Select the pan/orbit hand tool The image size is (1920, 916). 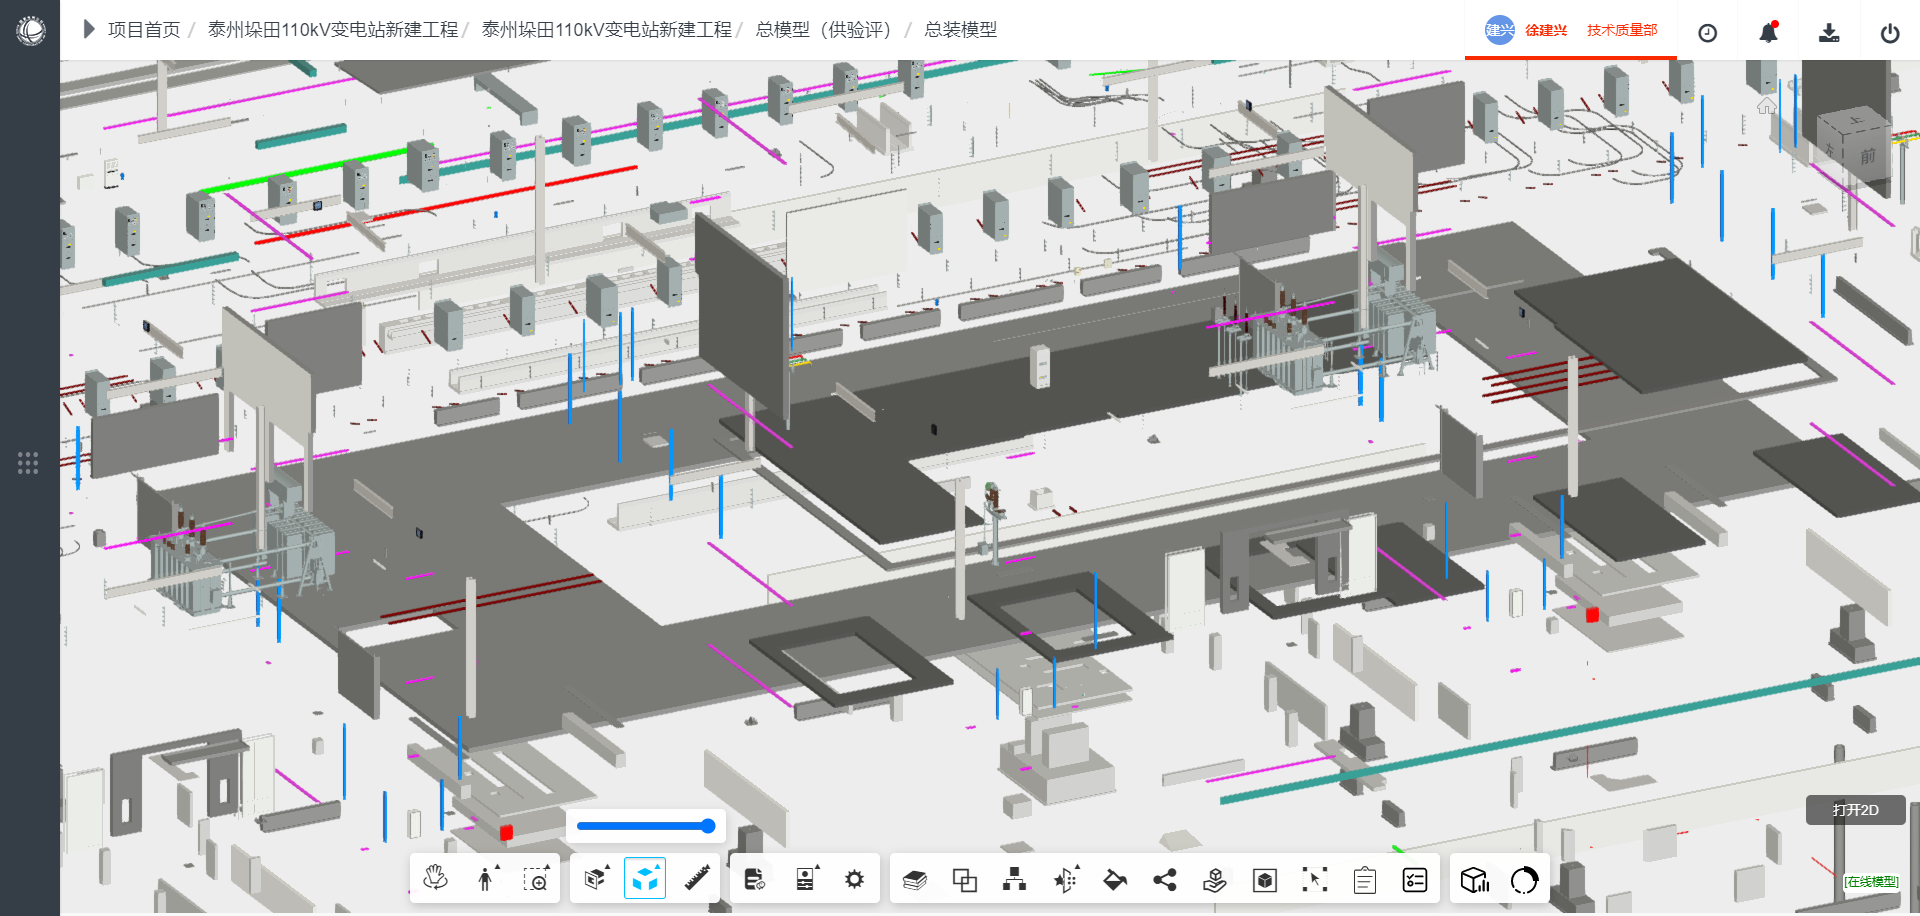pos(435,879)
